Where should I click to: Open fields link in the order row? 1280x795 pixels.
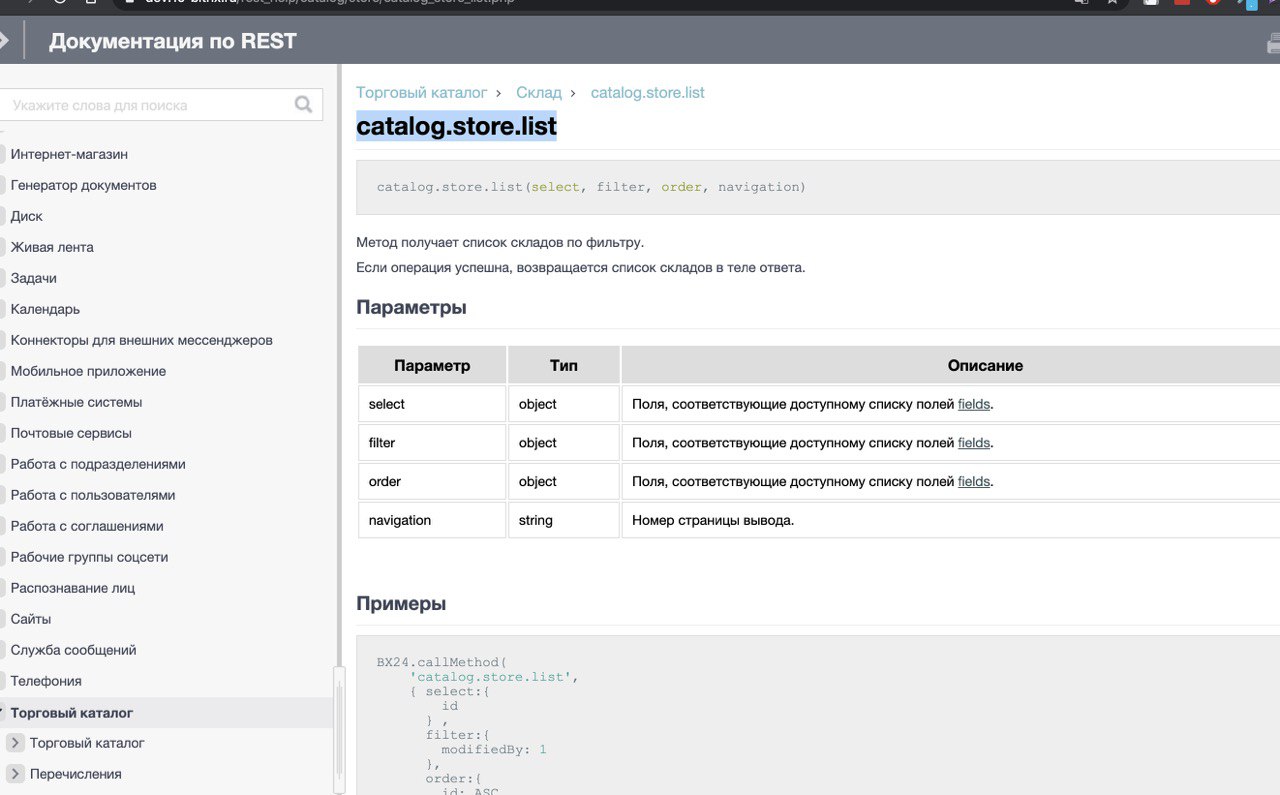click(x=973, y=482)
